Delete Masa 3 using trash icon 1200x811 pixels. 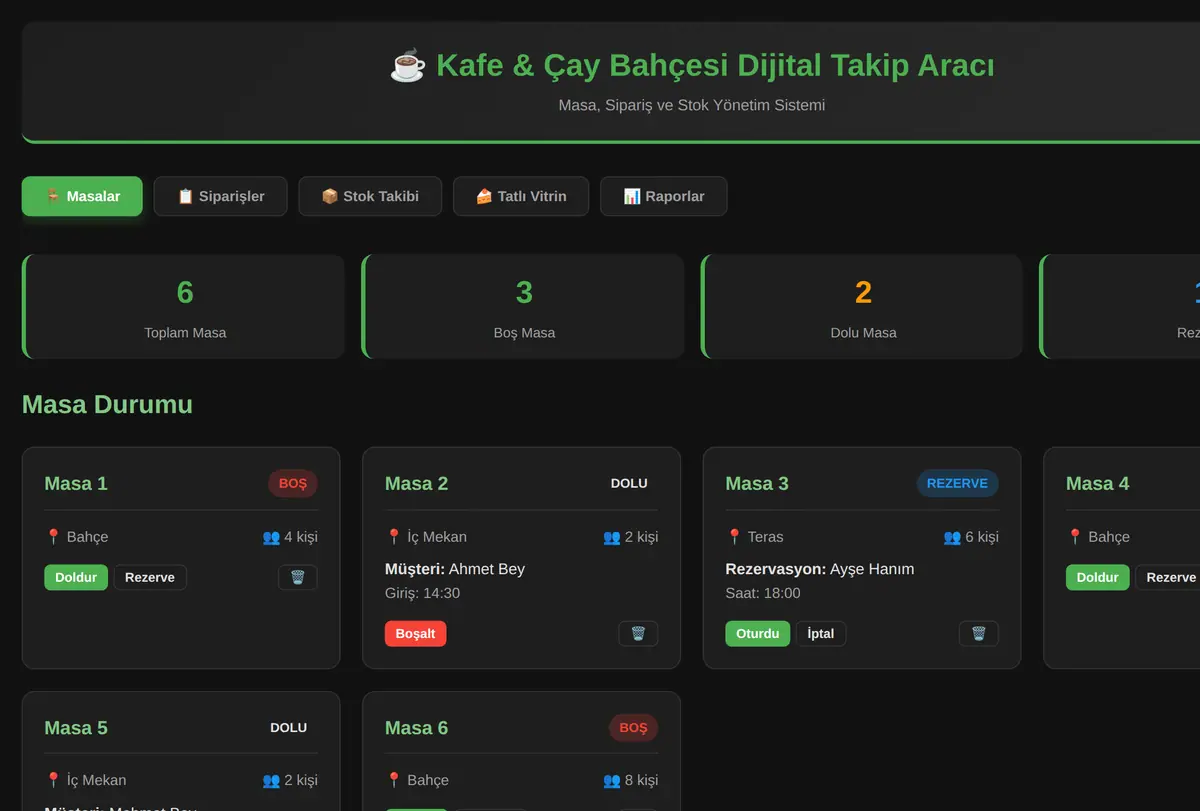point(979,633)
